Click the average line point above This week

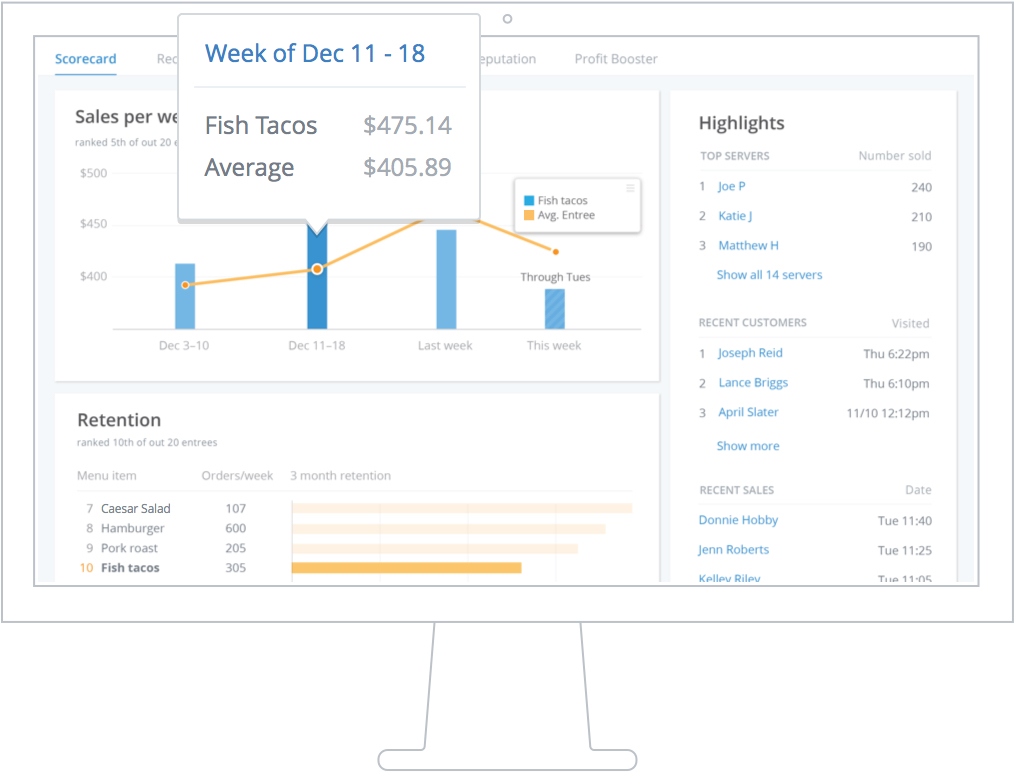tap(556, 251)
